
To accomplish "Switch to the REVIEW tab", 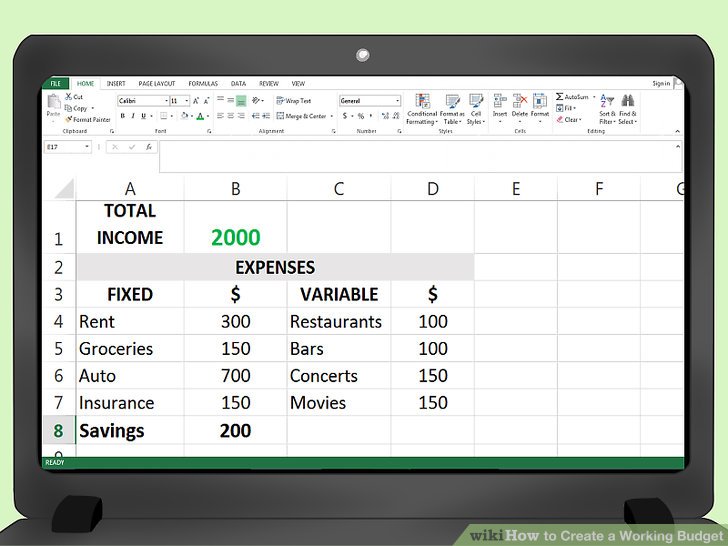I will click(x=269, y=84).
